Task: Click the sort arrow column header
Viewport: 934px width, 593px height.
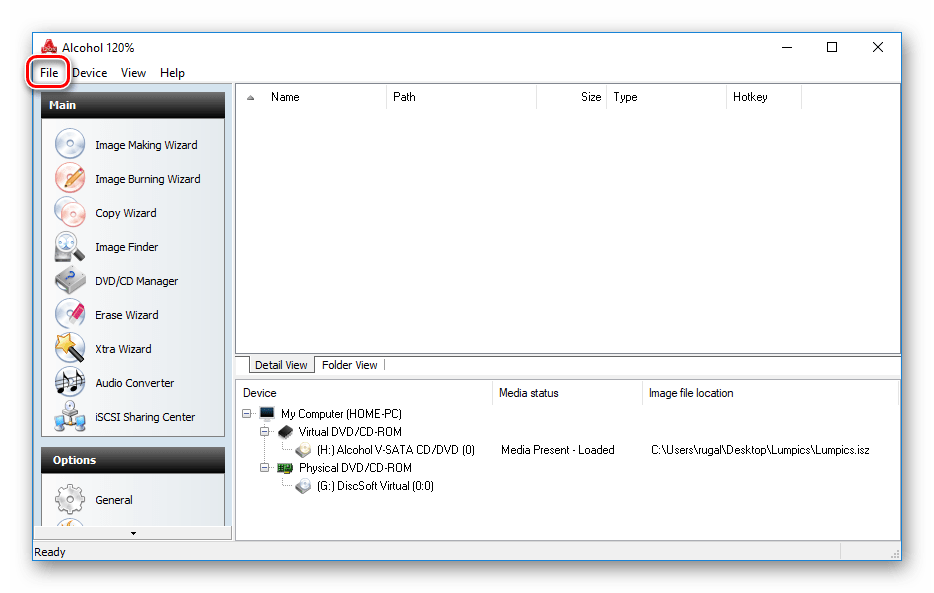Action: 251,97
